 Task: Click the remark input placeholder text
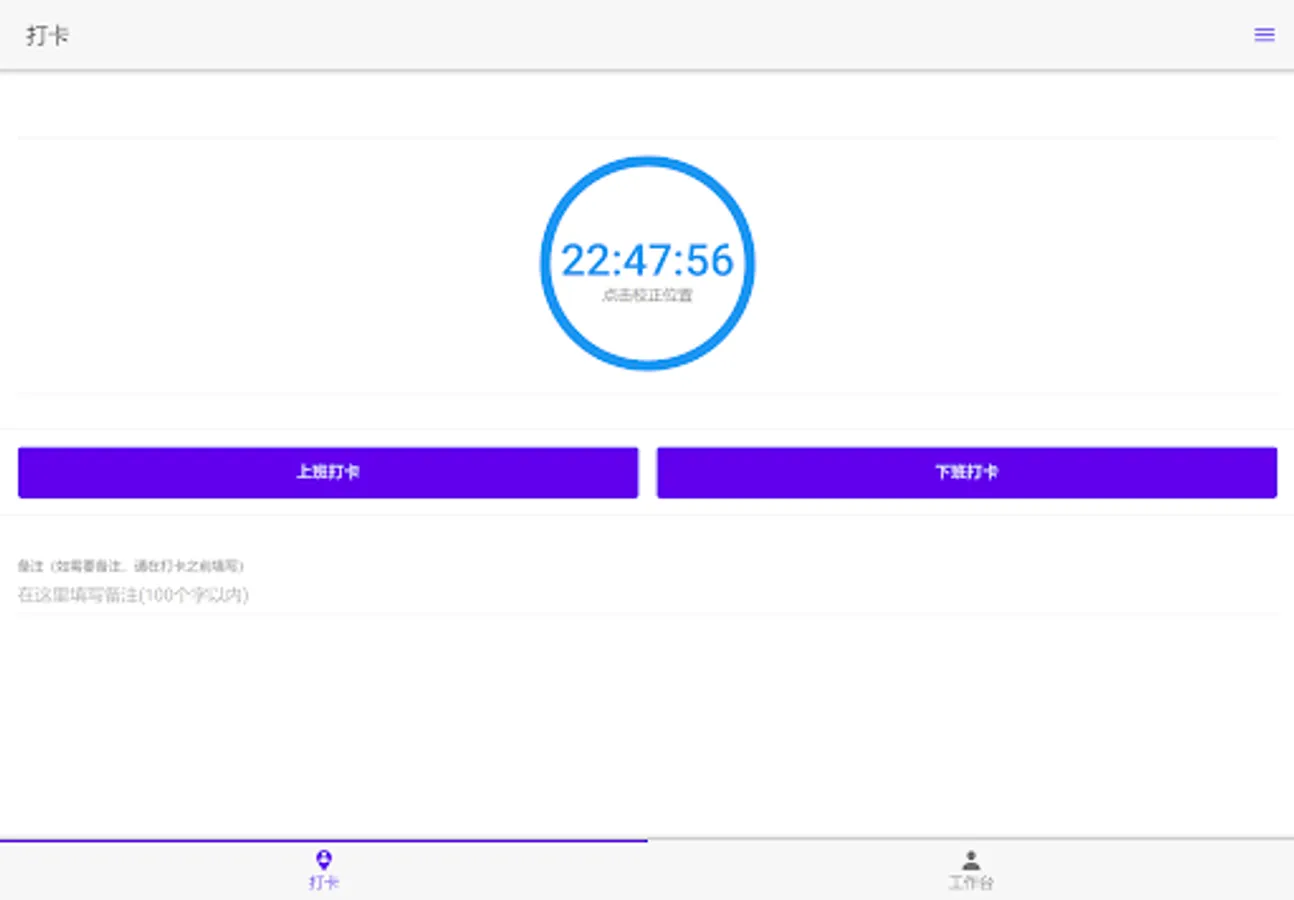point(133,594)
